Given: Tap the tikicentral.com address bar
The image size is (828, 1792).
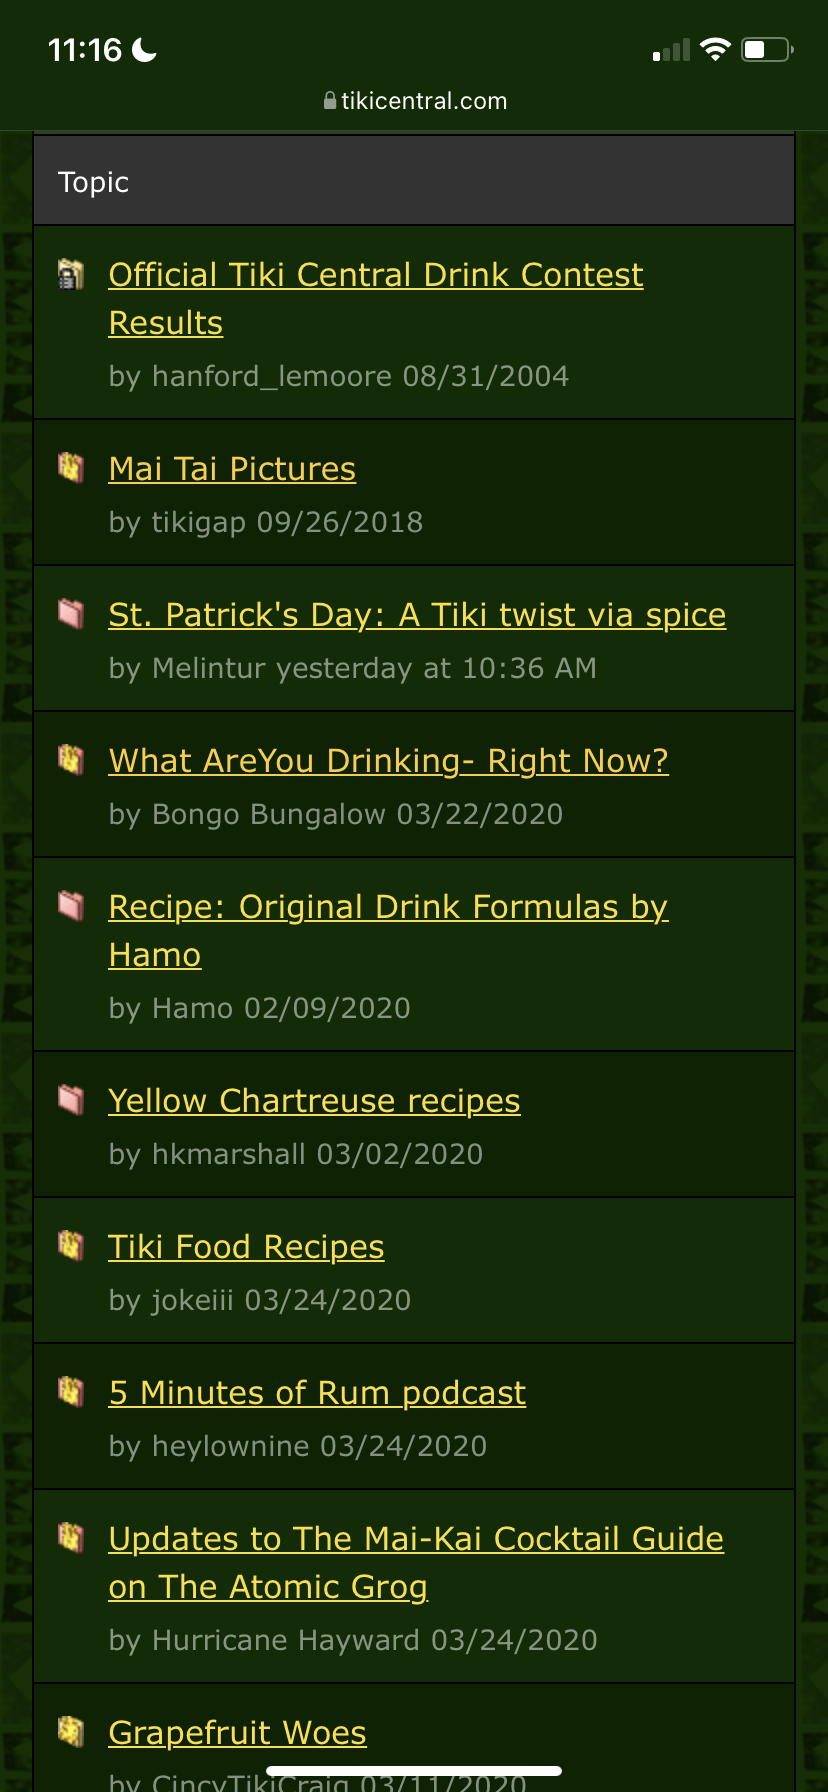Looking at the screenshot, I should (x=414, y=101).
